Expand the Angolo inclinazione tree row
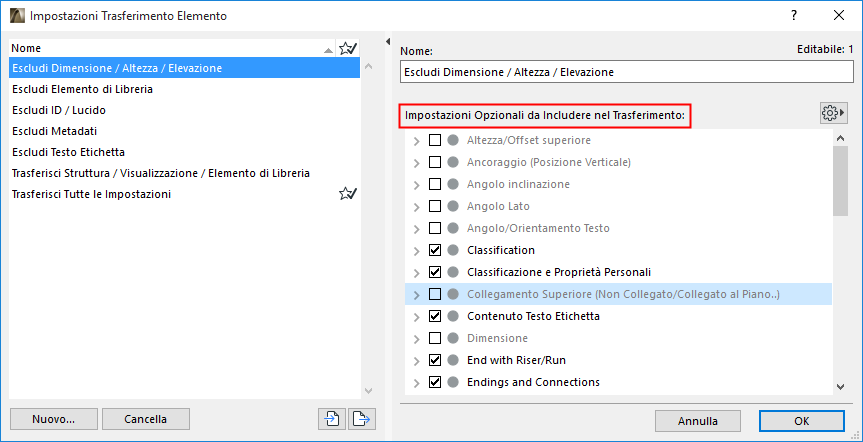The image size is (863, 442). coord(416,184)
